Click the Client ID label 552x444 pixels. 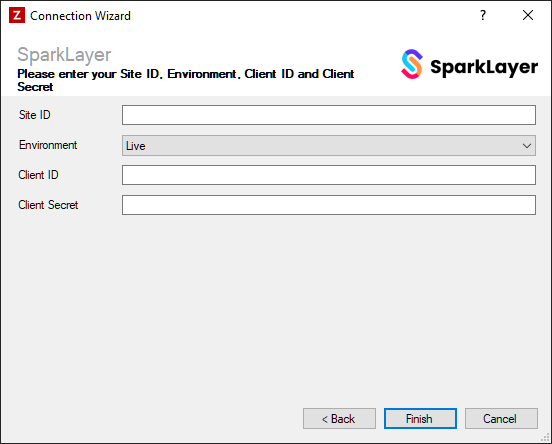tap(38, 175)
